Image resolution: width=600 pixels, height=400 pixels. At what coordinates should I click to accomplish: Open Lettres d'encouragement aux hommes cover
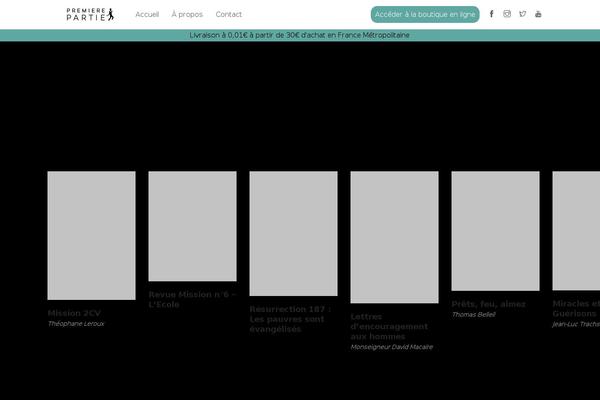click(x=395, y=237)
